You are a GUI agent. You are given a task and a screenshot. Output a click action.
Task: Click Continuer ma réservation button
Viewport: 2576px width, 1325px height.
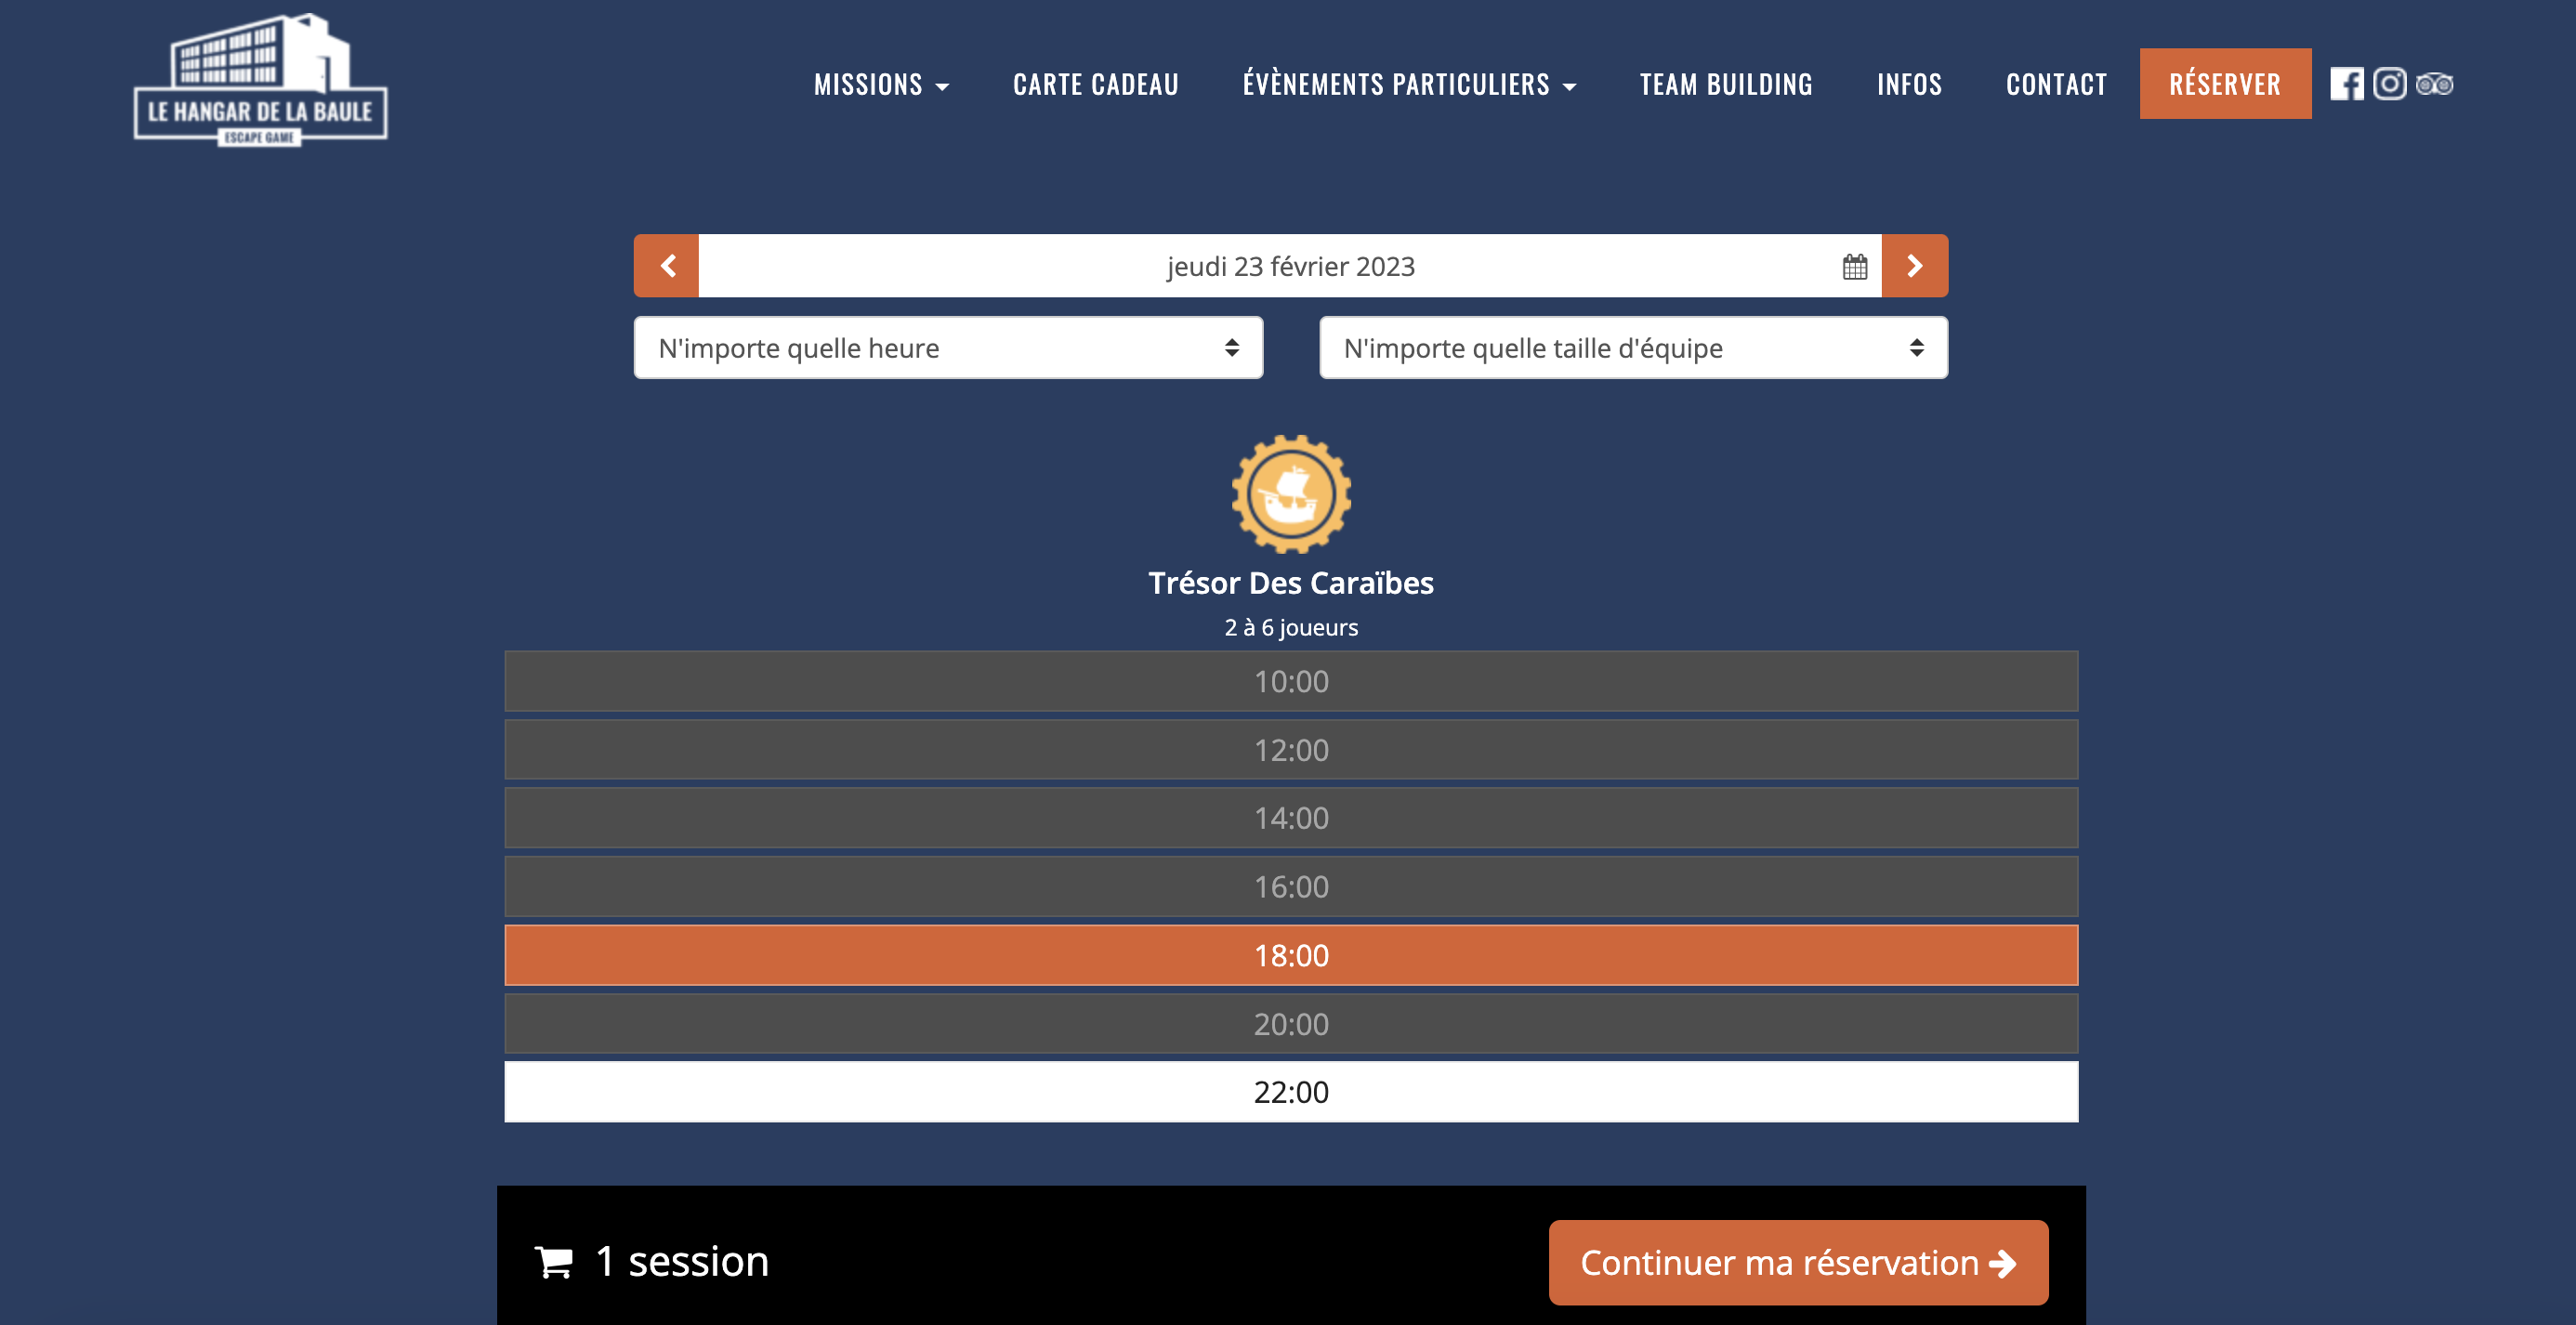pyautogui.click(x=1798, y=1263)
